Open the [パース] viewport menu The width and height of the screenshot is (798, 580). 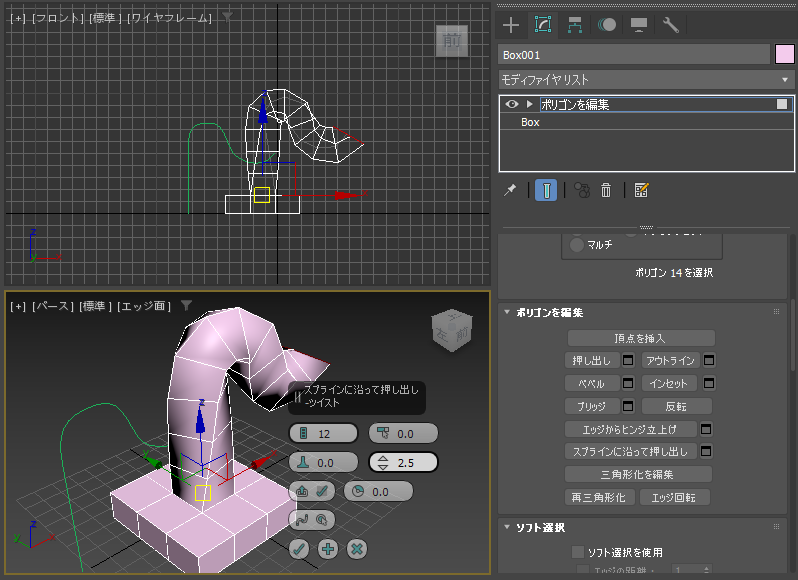tap(52, 306)
